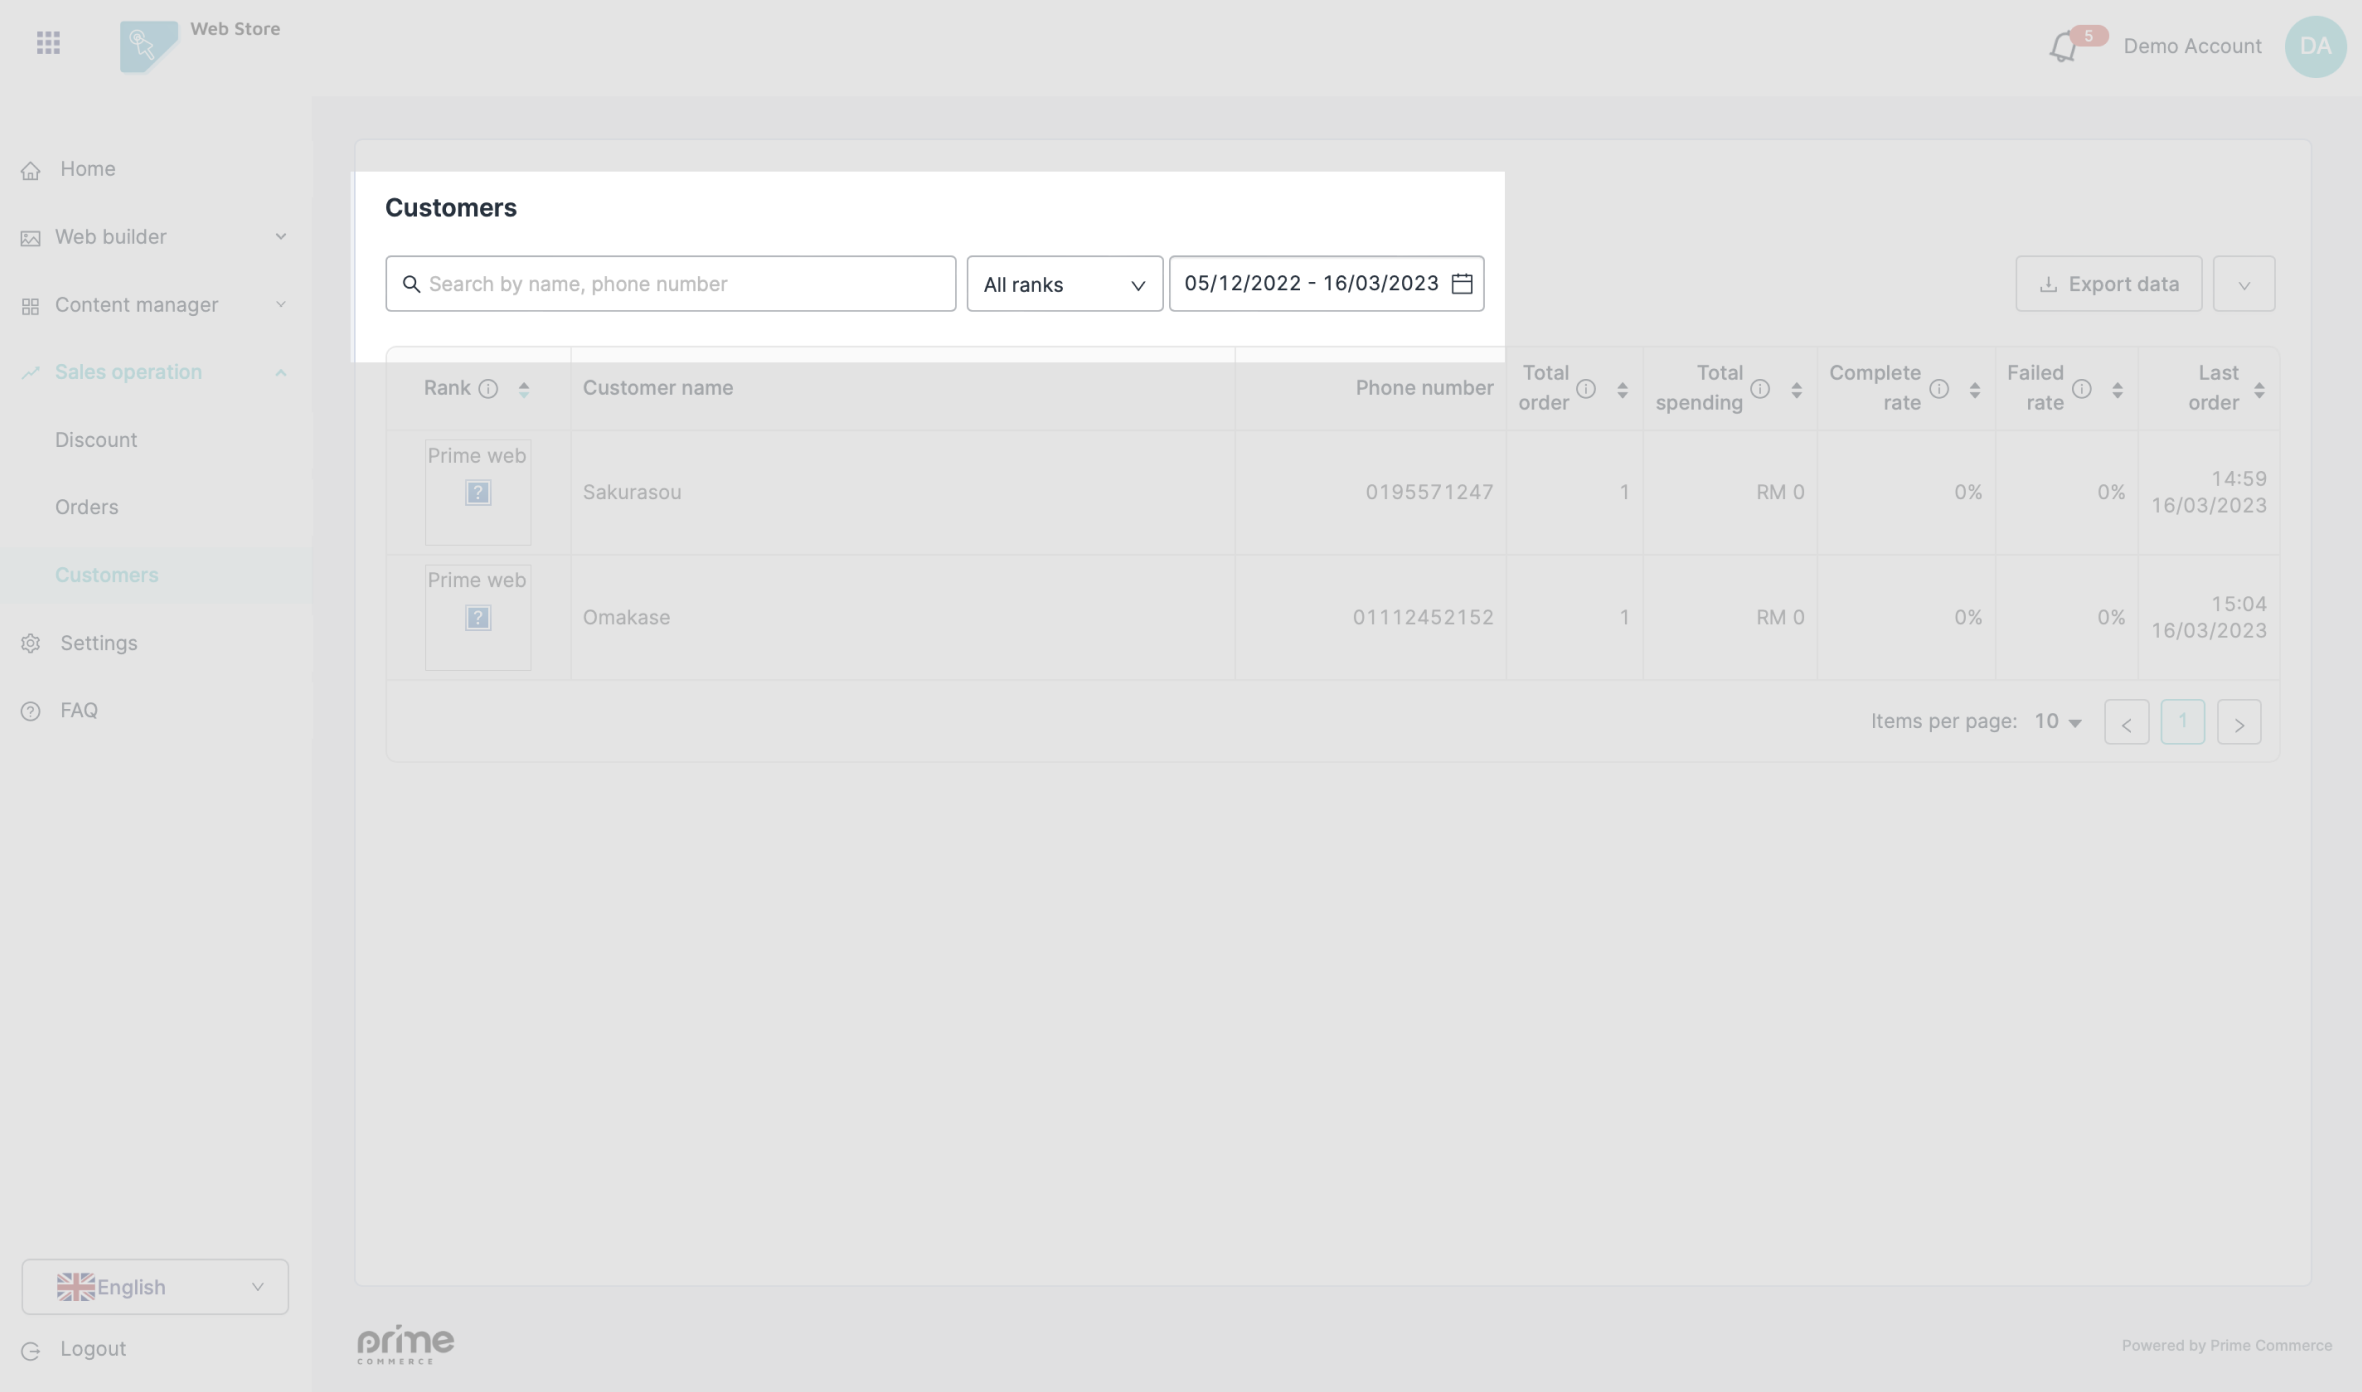The height and width of the screenshot is (1392, 2362).
Task: Open Discount in the sidebar
Action: click(x=96, y=440)
